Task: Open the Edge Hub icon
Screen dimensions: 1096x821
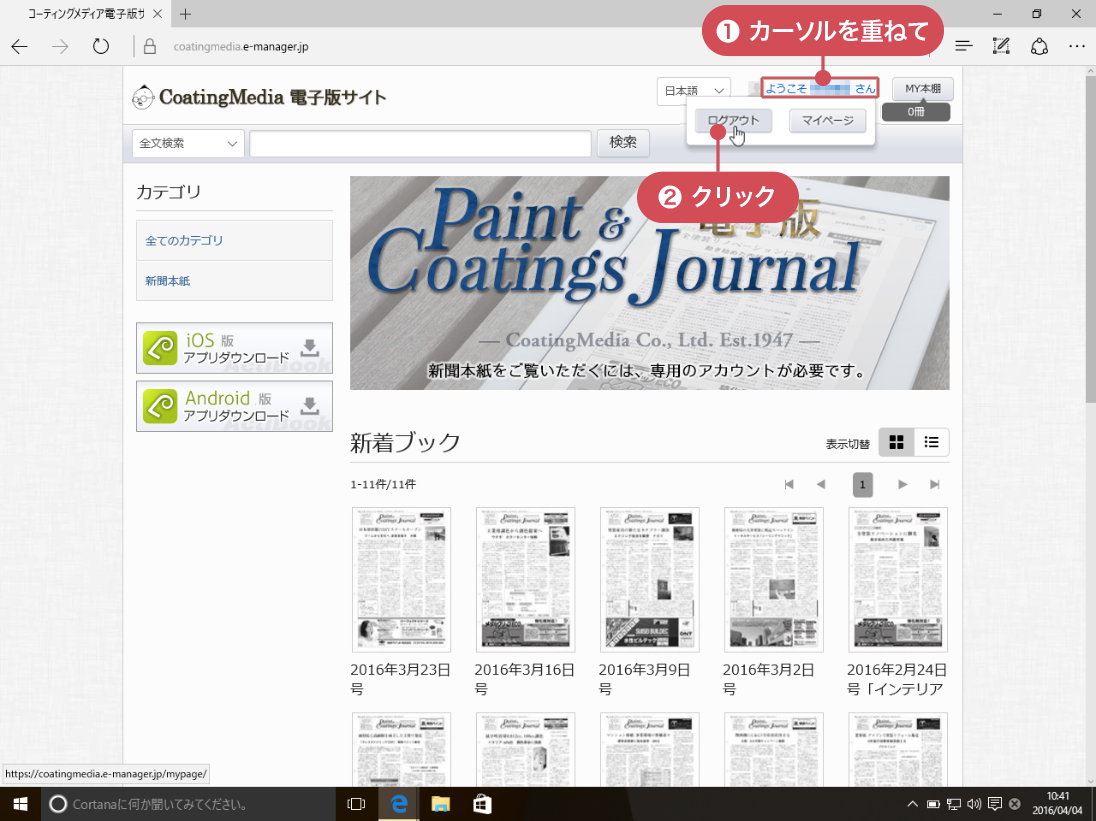Action: coord(963,46)
